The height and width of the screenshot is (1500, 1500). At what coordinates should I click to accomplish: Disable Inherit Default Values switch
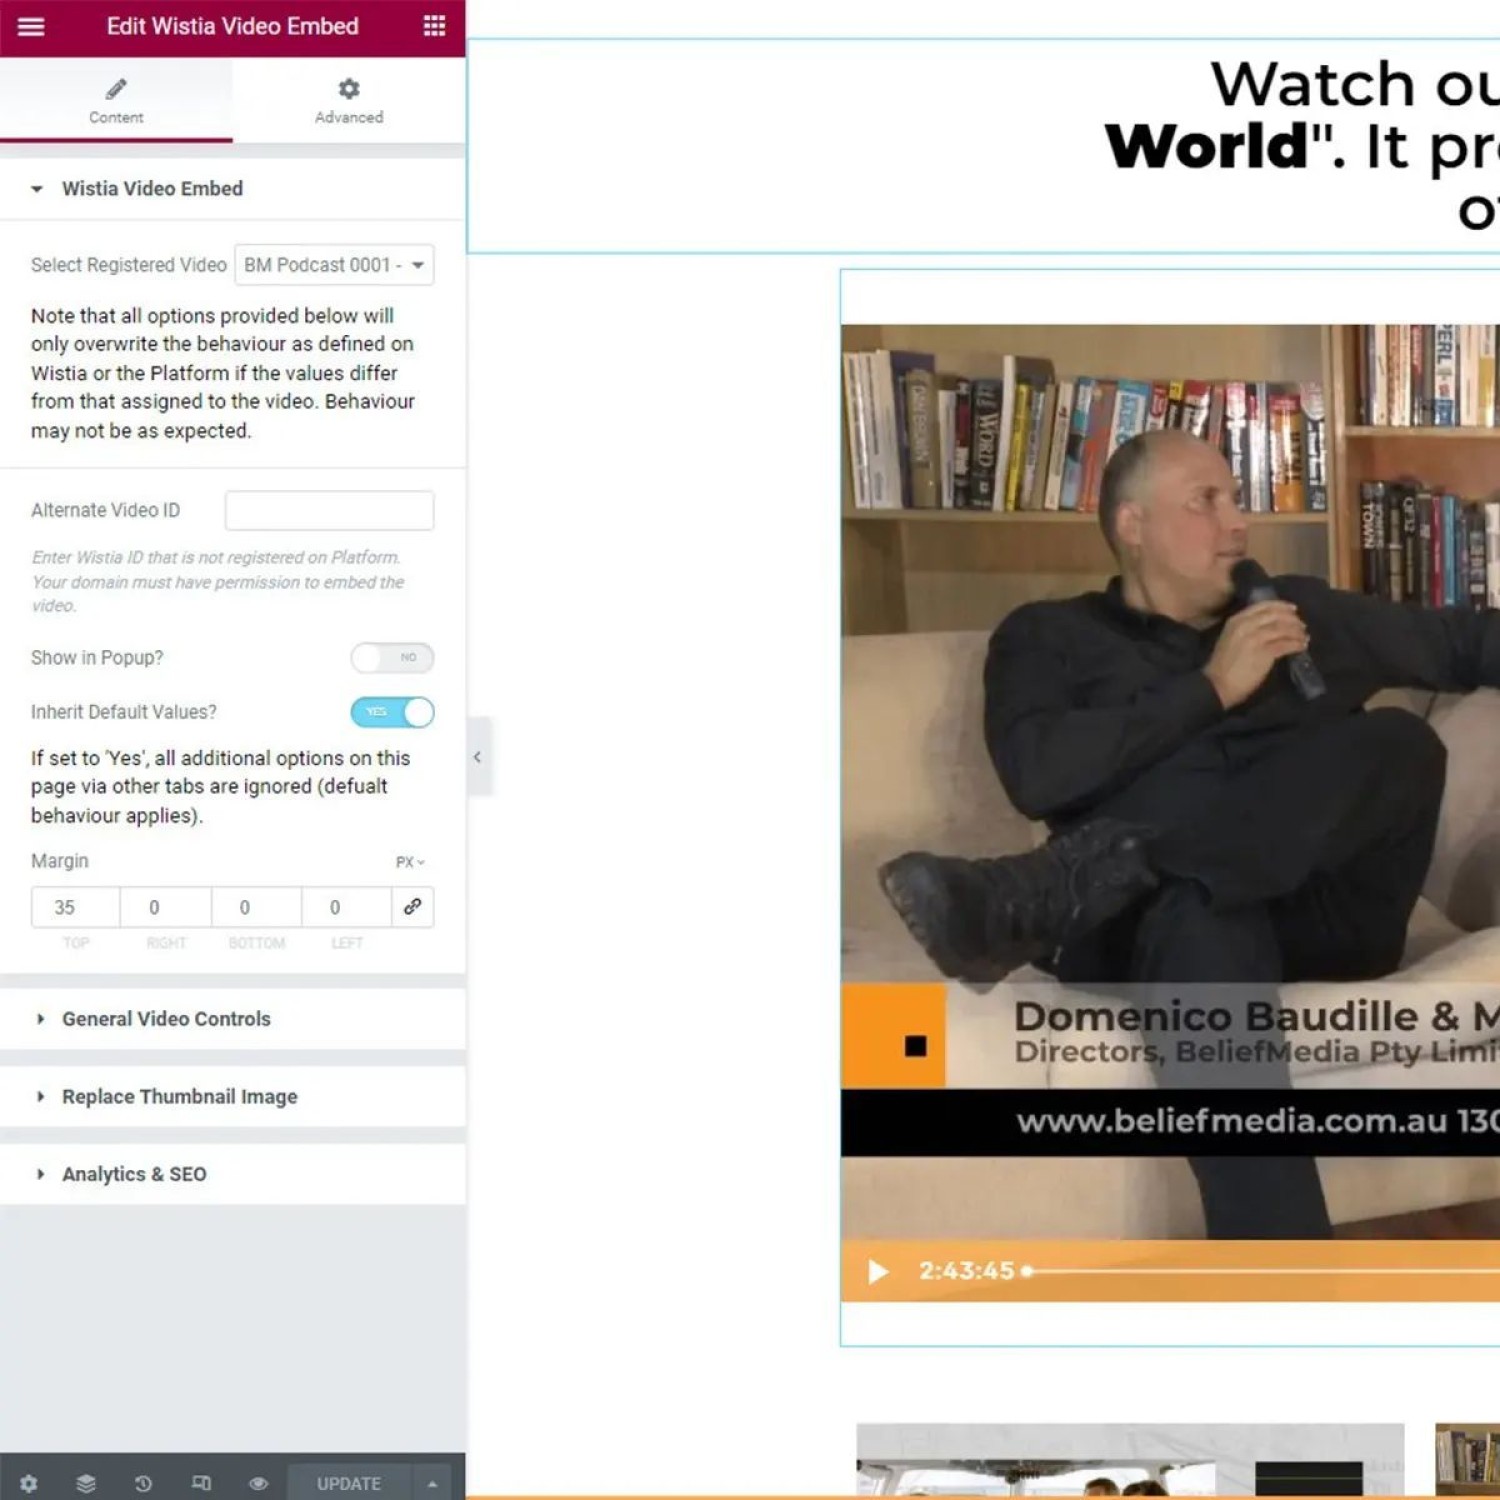(392, 712)
